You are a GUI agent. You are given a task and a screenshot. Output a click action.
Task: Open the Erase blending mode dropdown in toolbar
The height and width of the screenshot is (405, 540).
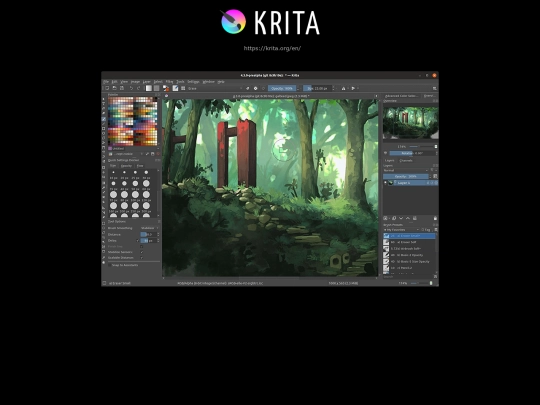point(215,89)
